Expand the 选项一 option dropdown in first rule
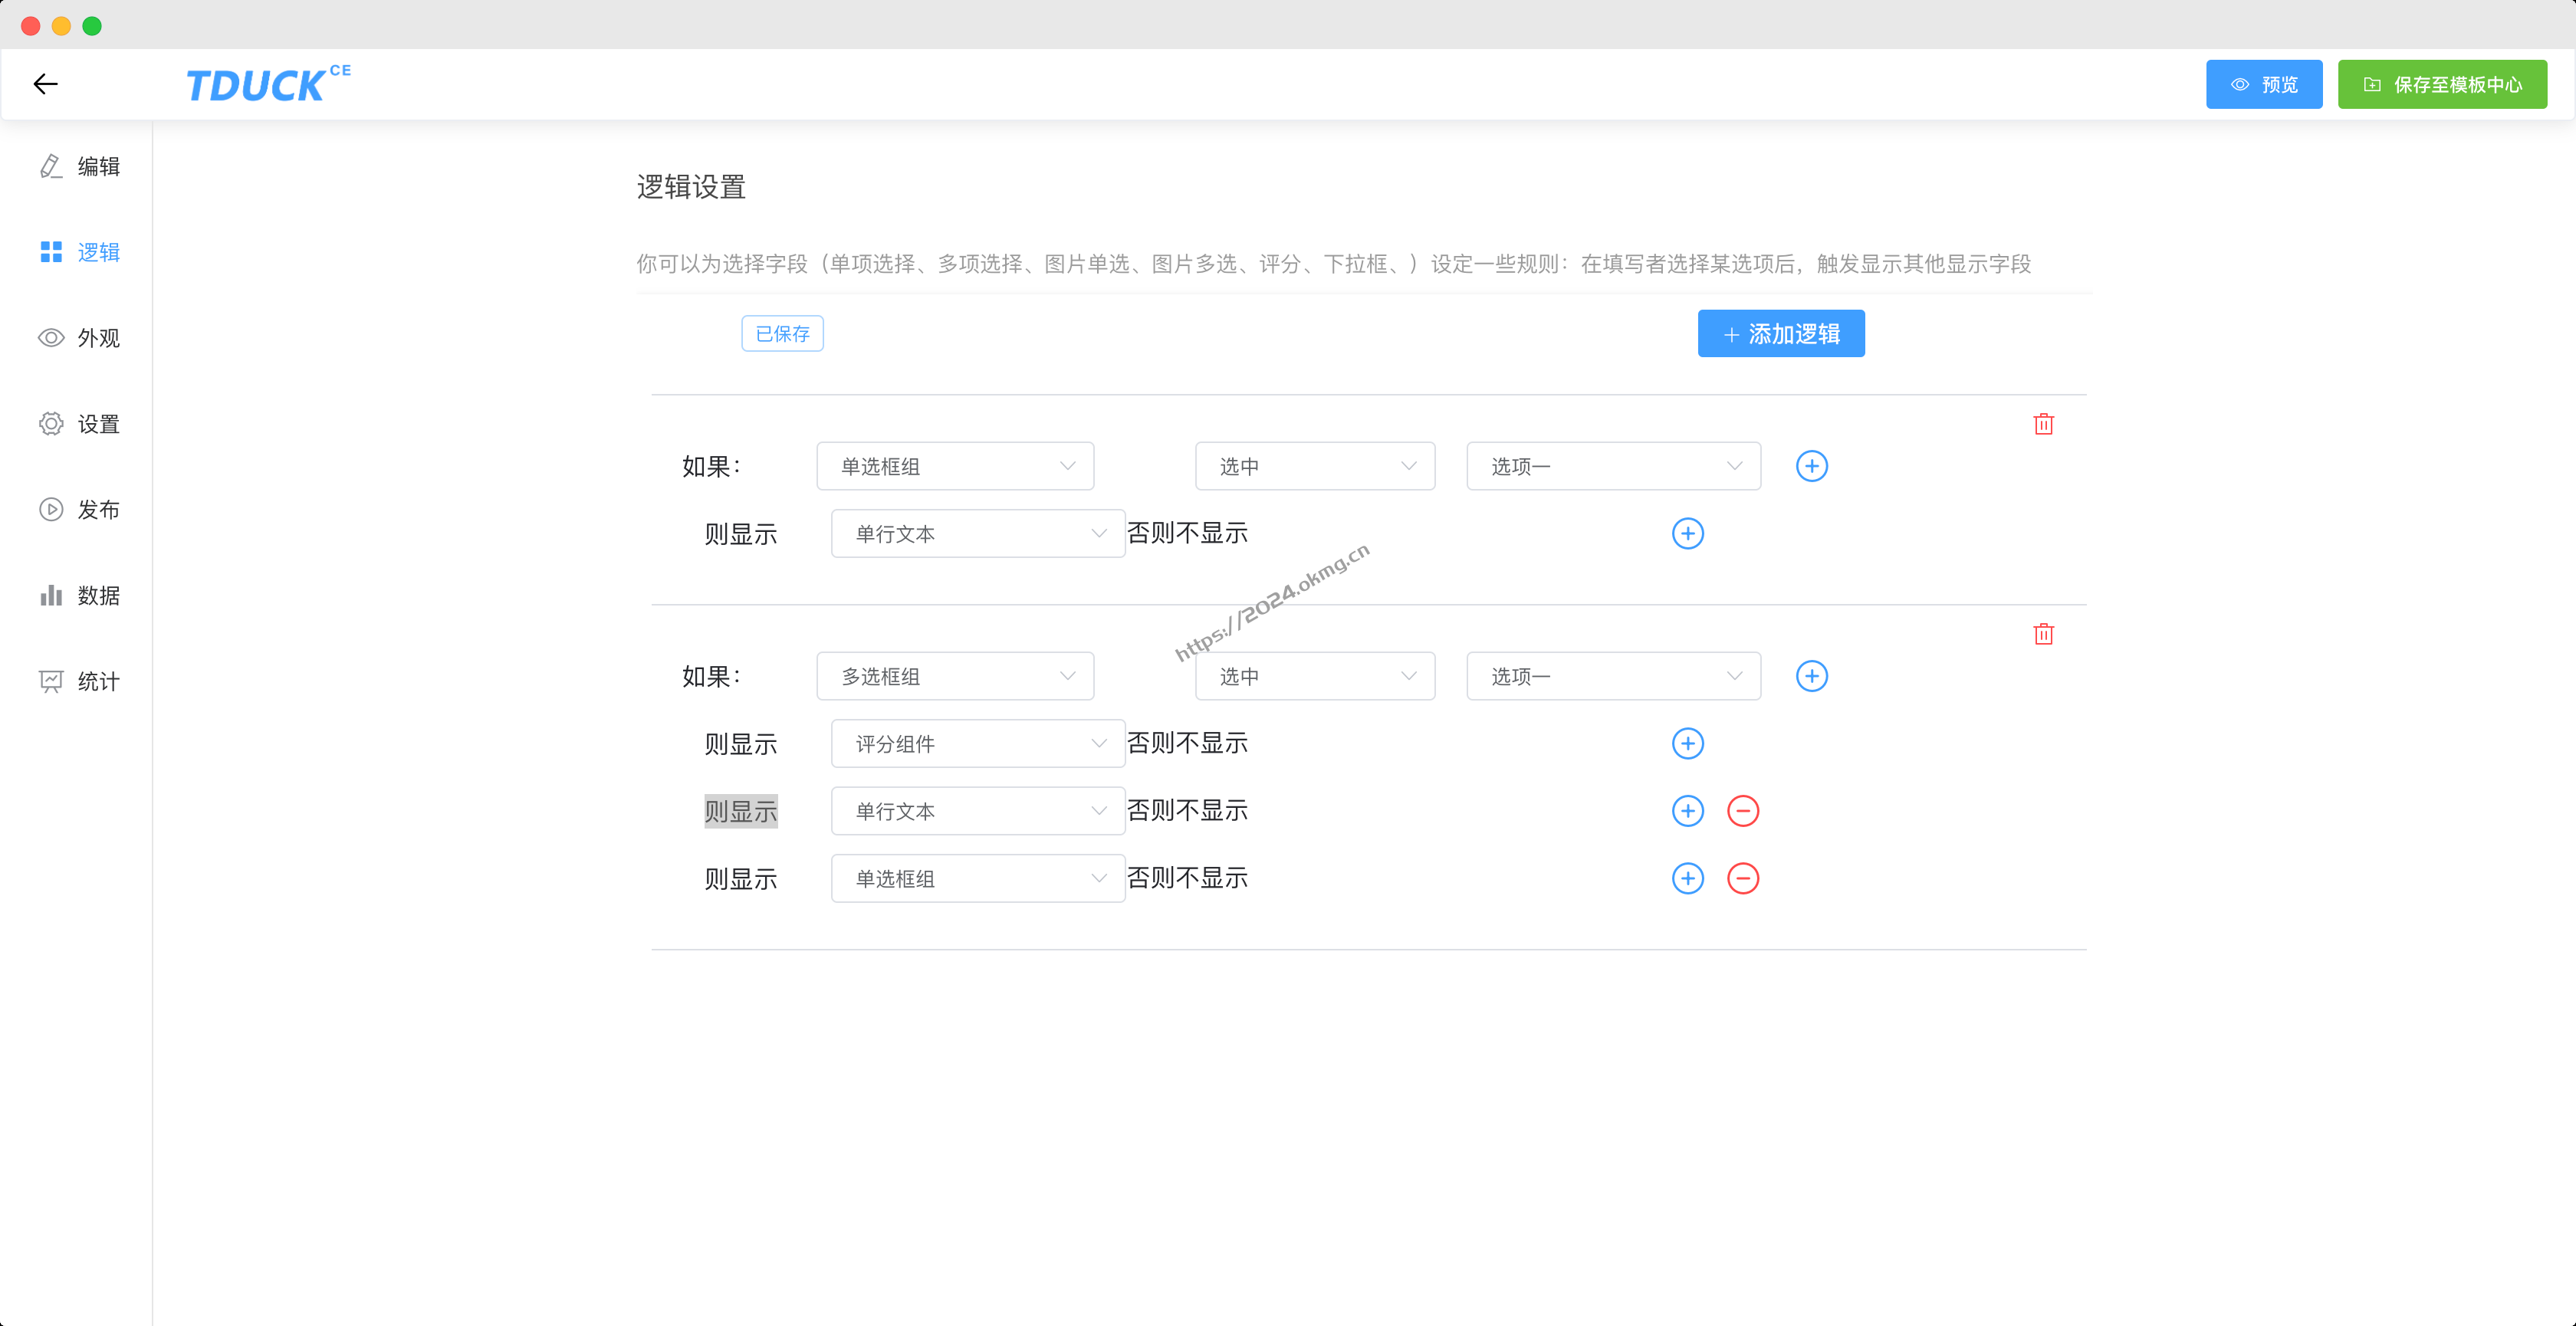The height and width of the screenshot is (1326, 2576). point(1612,466)
